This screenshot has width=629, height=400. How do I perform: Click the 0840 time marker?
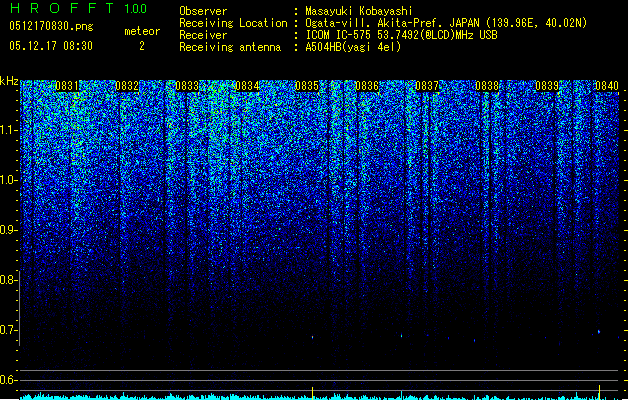[x=607, y=86]
